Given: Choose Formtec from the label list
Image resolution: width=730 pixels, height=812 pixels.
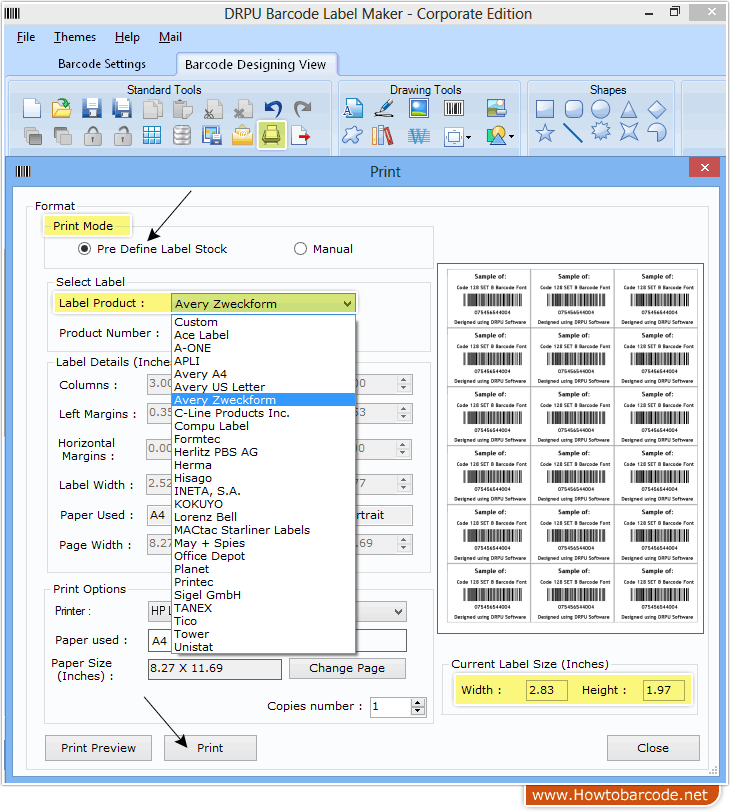Looking at the screenshot, I should (263, 439).
